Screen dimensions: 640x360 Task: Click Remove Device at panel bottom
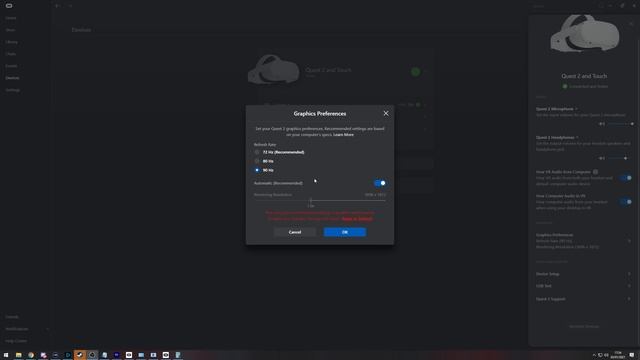(x=584, y=327)
